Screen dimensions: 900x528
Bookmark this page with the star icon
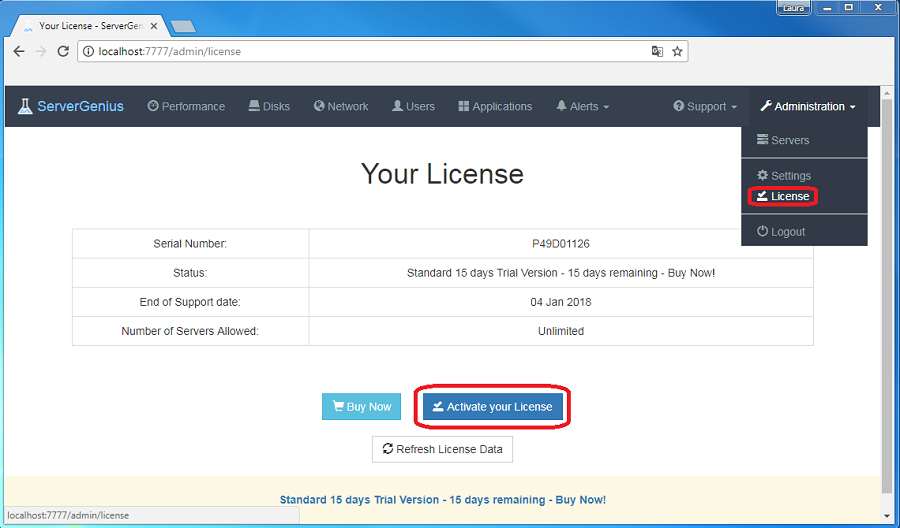click(x=677, y=51)
